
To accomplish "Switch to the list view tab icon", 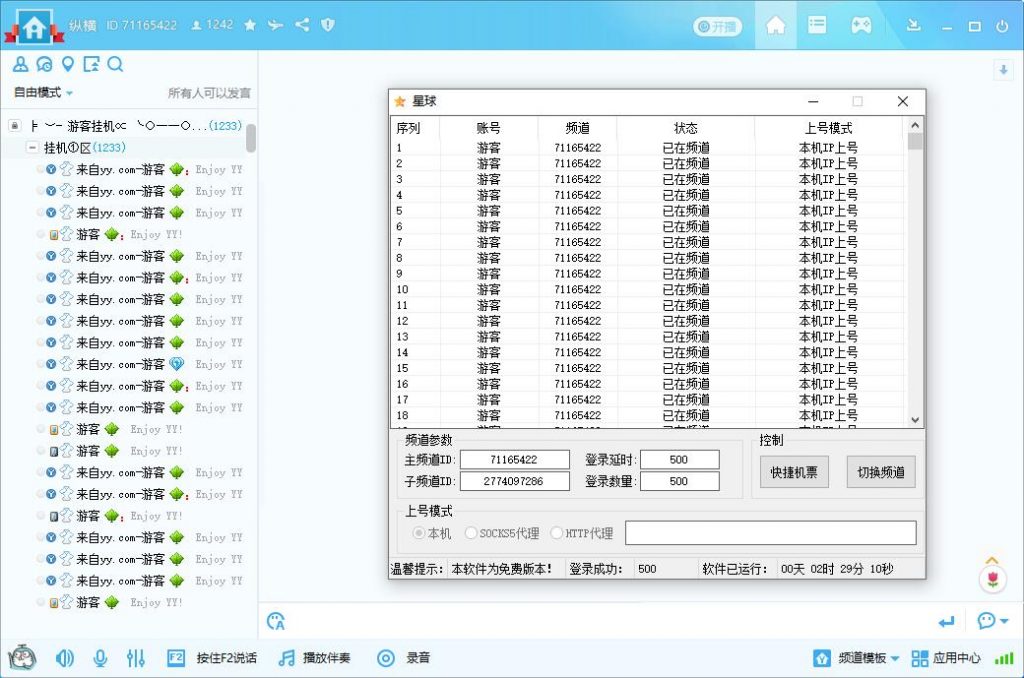I will pos(817,25).
